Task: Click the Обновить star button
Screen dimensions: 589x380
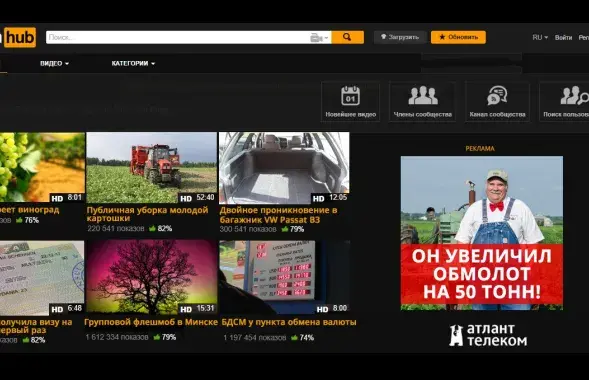Action: [458, 37]
